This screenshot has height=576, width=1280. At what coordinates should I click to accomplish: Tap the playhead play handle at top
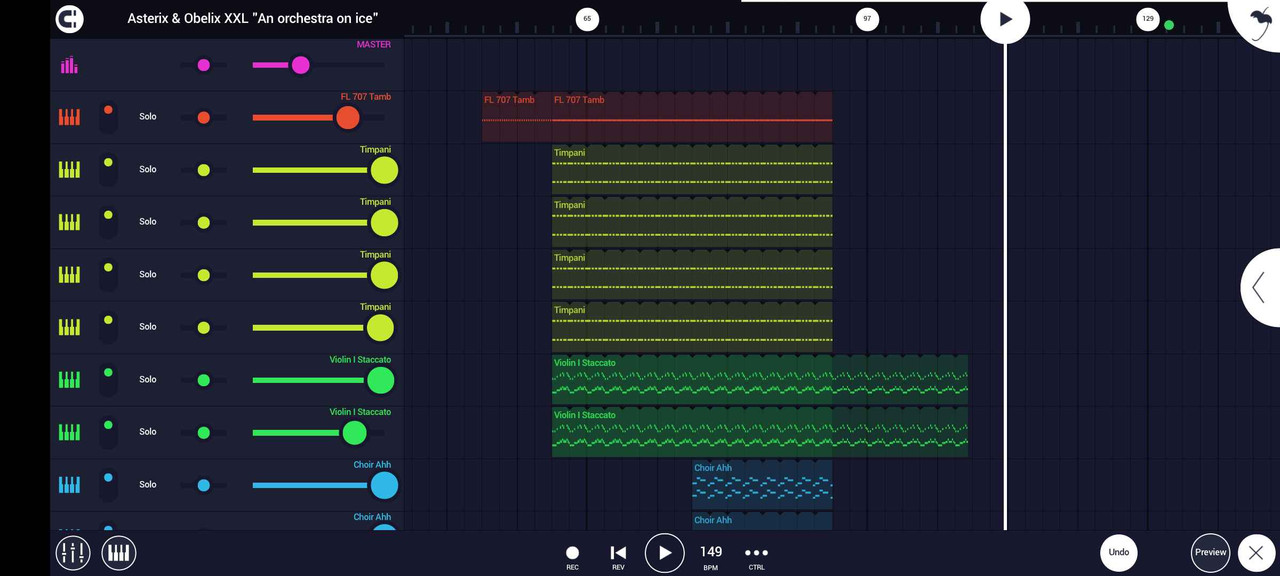click(1005, 19)
